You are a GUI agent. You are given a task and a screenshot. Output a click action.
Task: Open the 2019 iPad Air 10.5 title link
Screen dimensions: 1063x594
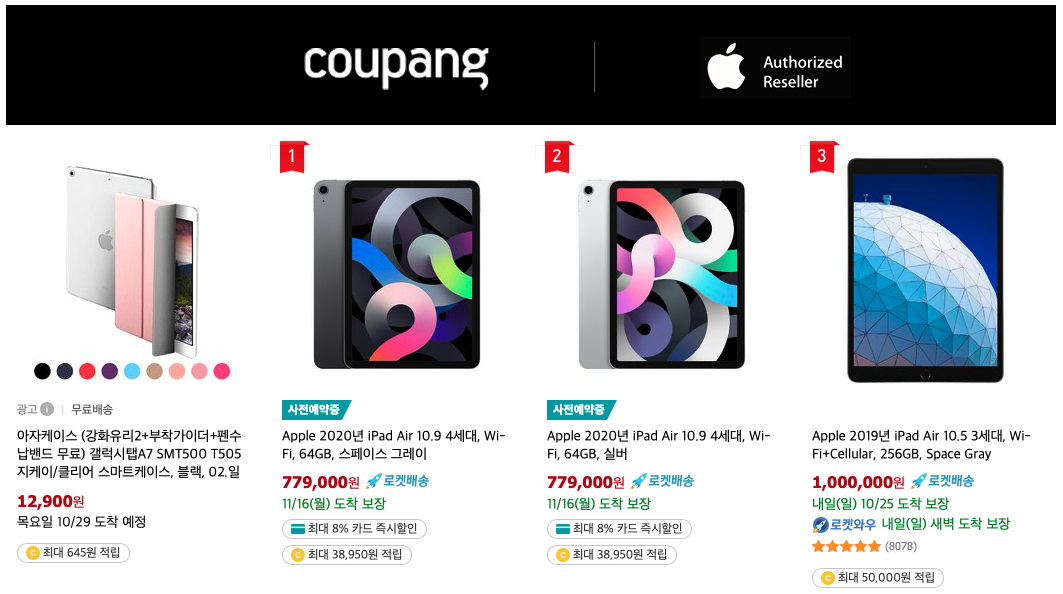pyautogui.click(x=921, y=445)
